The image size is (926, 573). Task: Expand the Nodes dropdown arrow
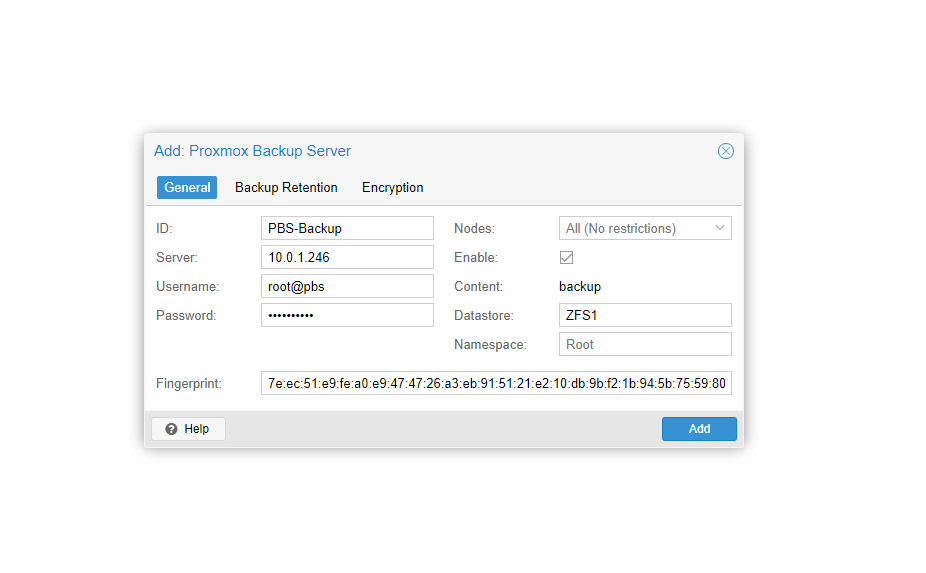coord(720,229)
